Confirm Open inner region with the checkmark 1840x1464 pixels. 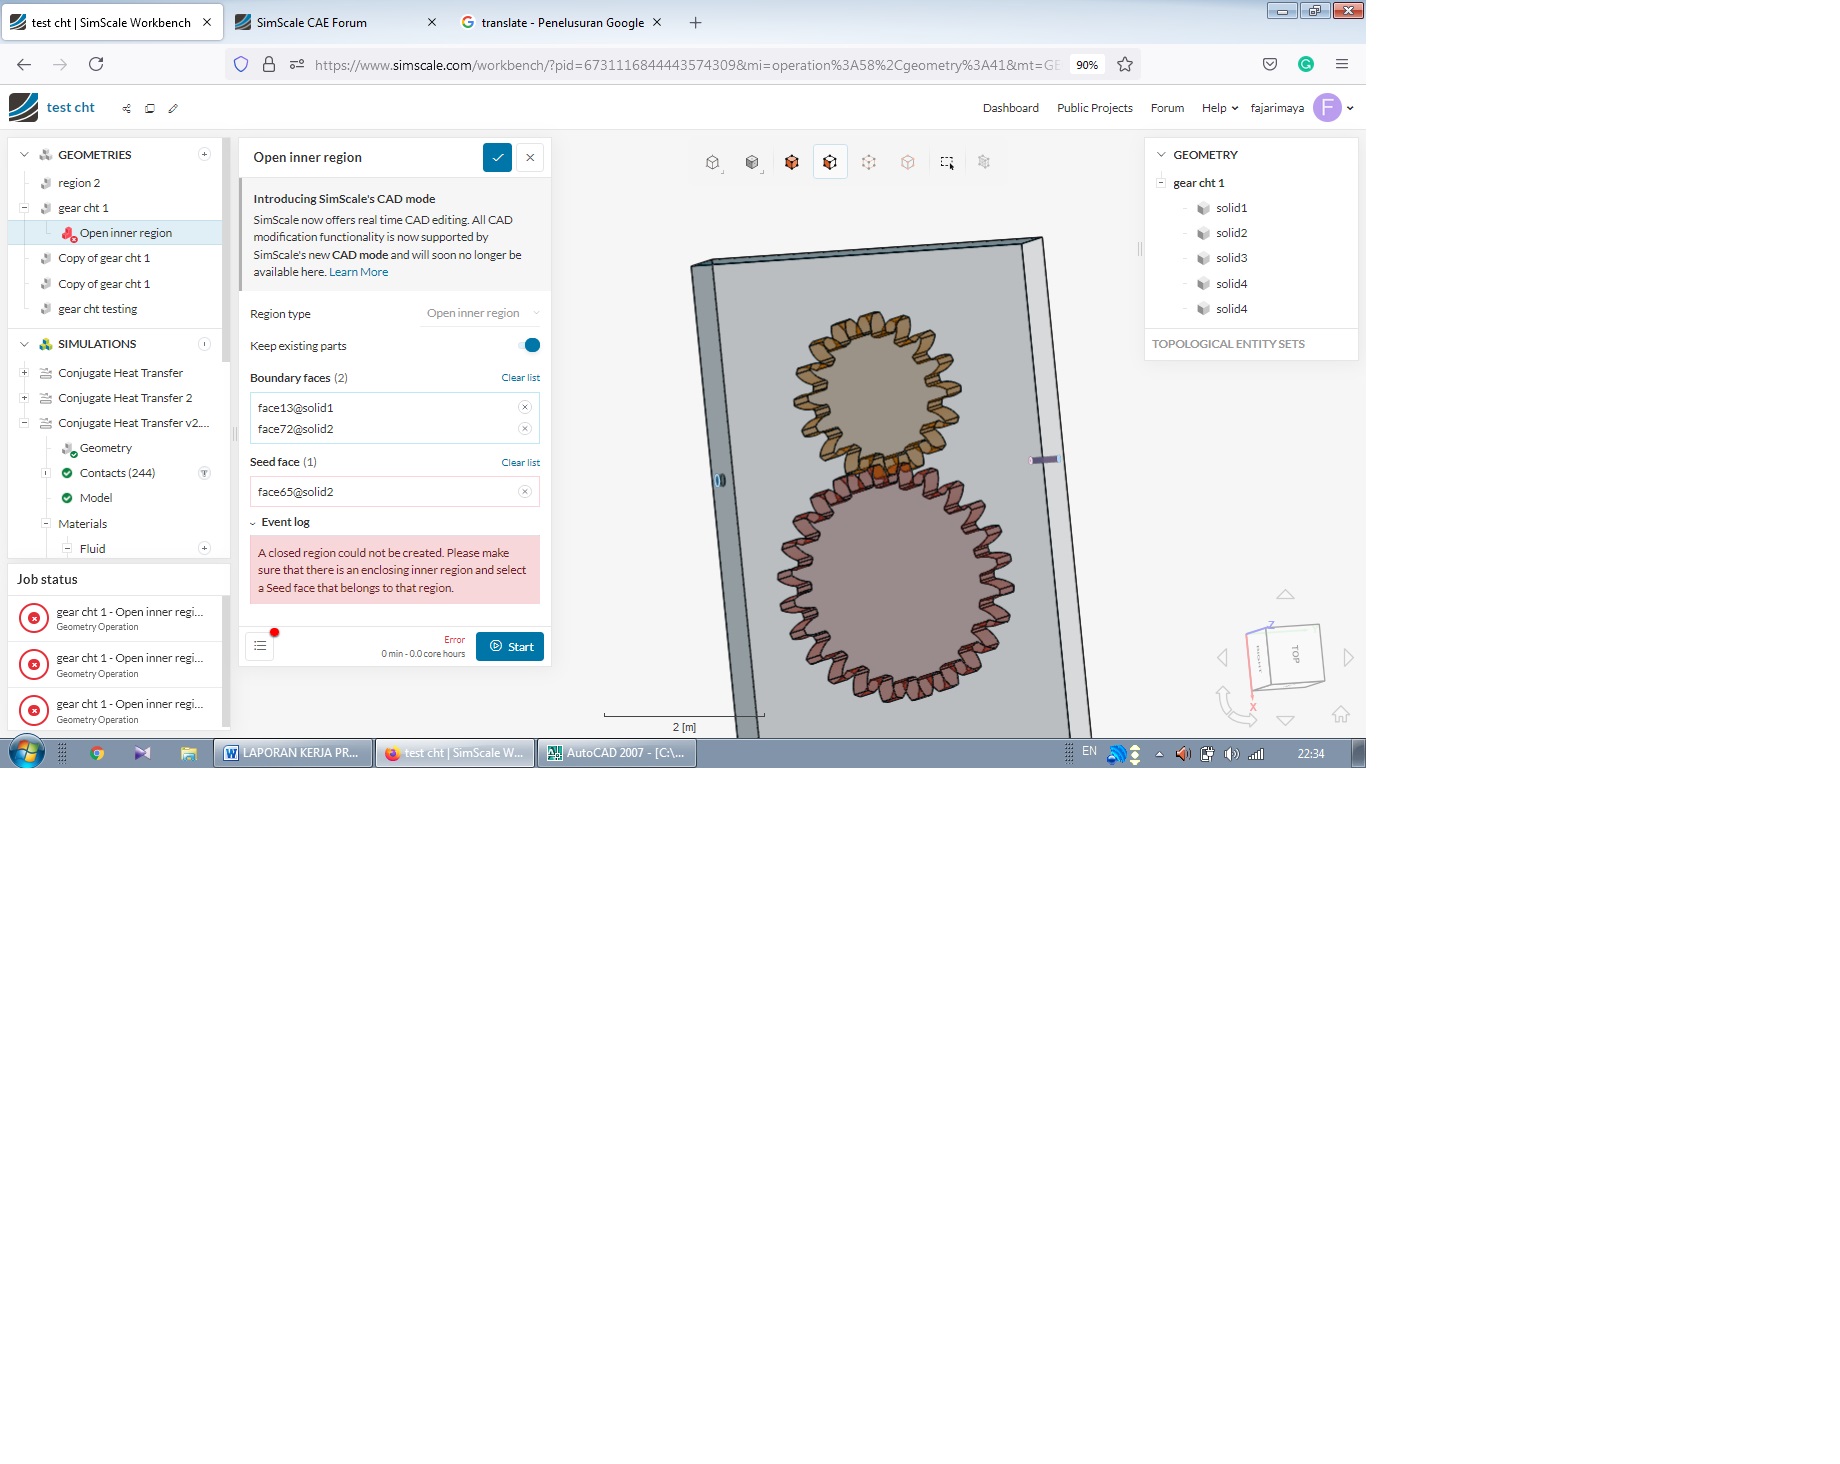pyautogui.click(x=497, y=157)
